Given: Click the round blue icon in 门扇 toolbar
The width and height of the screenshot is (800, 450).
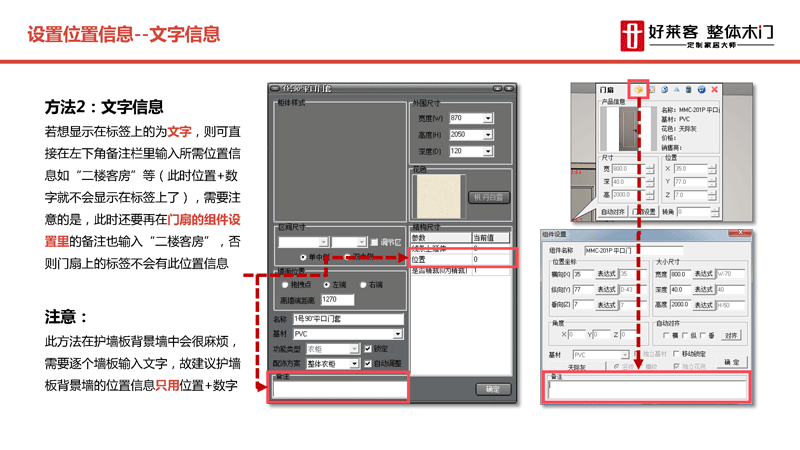Looking at the screenshot, I should point(702,90).
